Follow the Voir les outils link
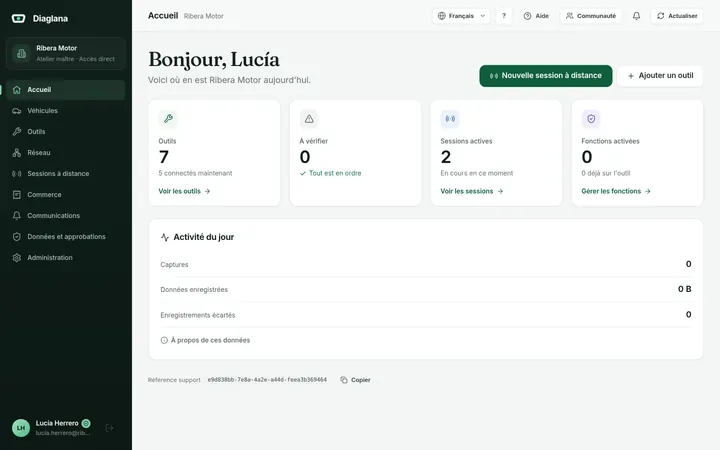The width and height of the screenshot is (720, 450). [184, 191]
